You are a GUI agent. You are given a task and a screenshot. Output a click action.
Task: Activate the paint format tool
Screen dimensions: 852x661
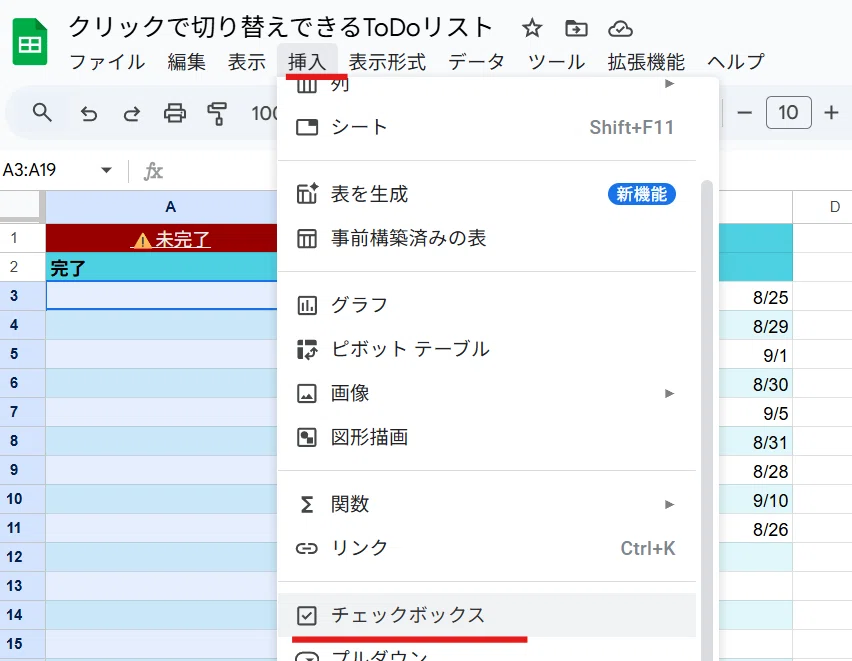point(217,114)
